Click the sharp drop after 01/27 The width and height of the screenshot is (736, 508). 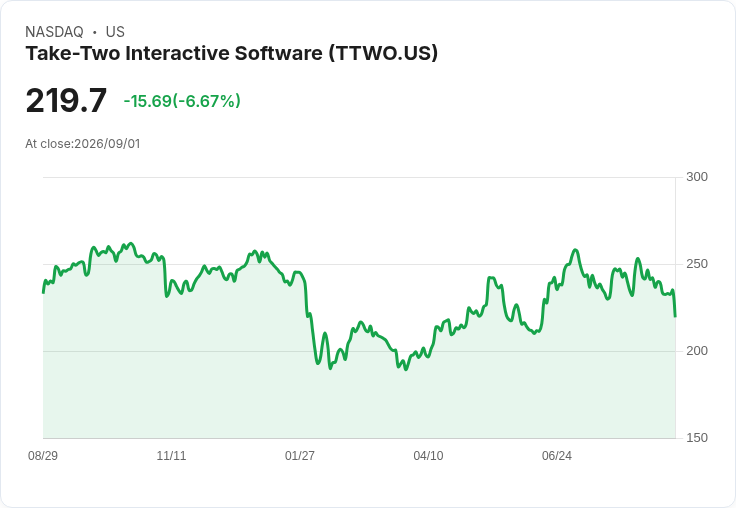pyautogui.click(x=311, y=329)
